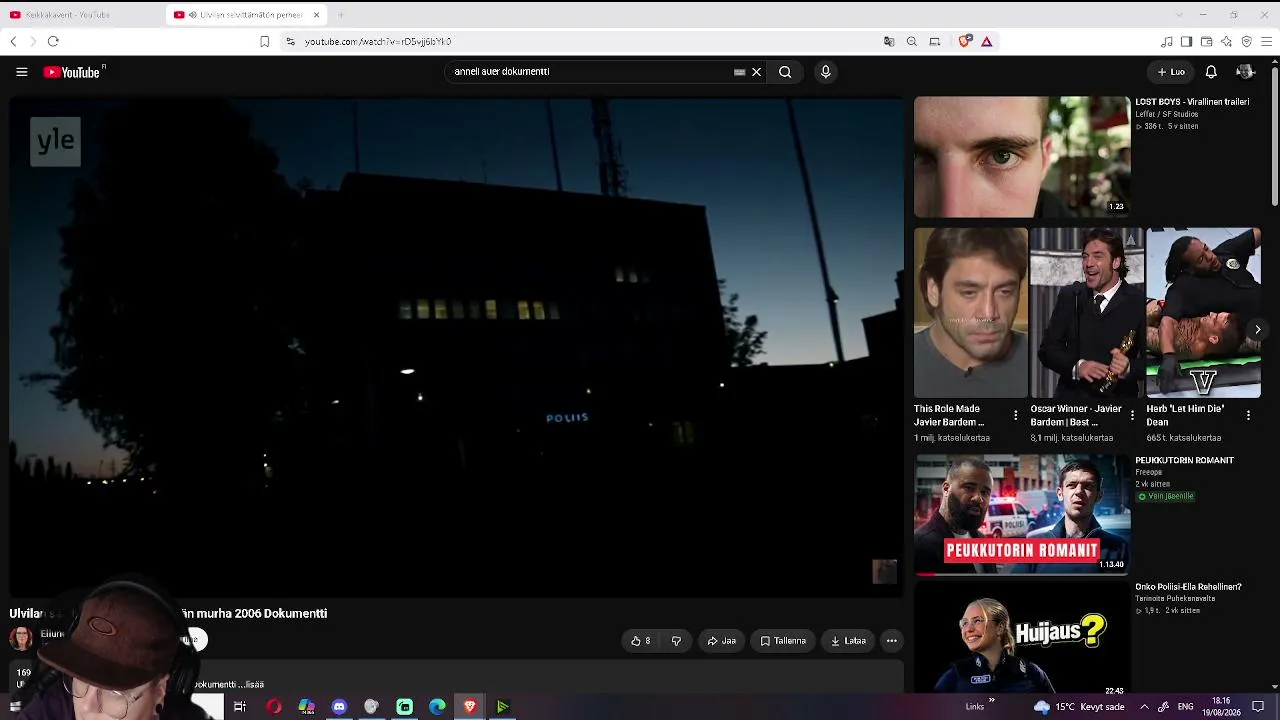
Task: Show hidden system tray icons
Action: [x=1144, y=707]
